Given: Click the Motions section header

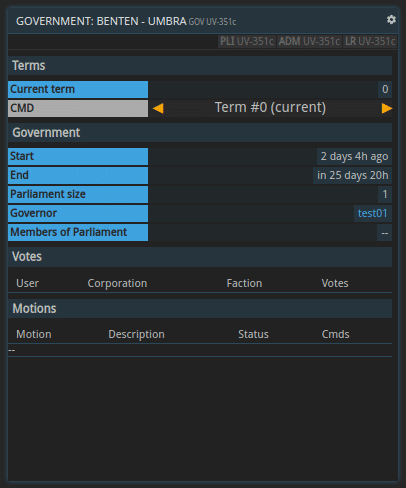Looking at the screenshot, I should pyautogui.click(x=200, y=308).
